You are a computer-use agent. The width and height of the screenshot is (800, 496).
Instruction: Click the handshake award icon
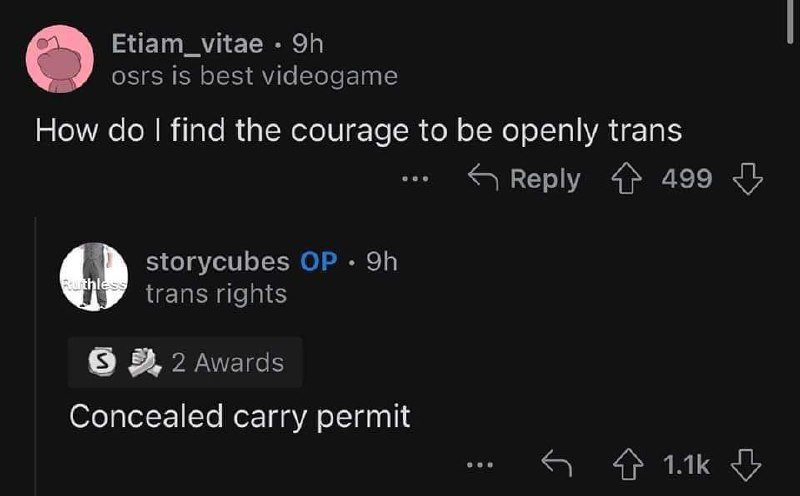pyautogui.click(x=144, y=362)
